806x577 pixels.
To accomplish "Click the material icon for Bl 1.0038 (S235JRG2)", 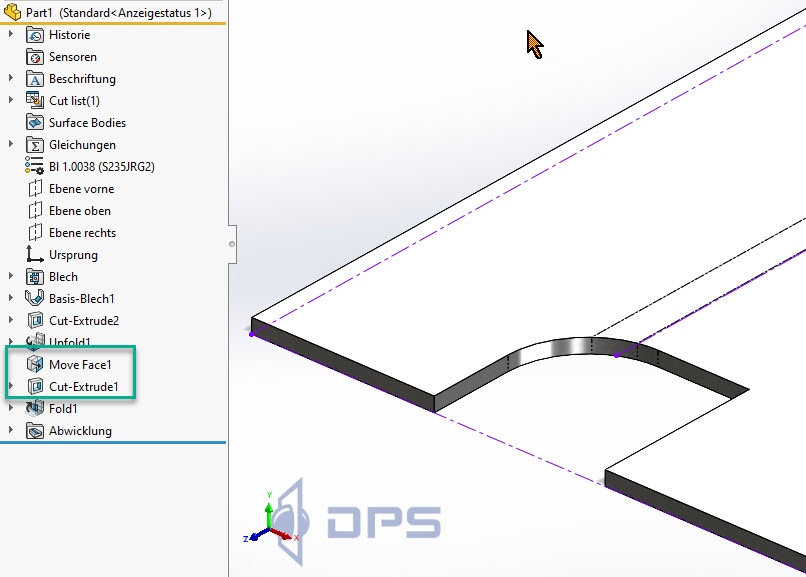I will (x=34, y=166).
